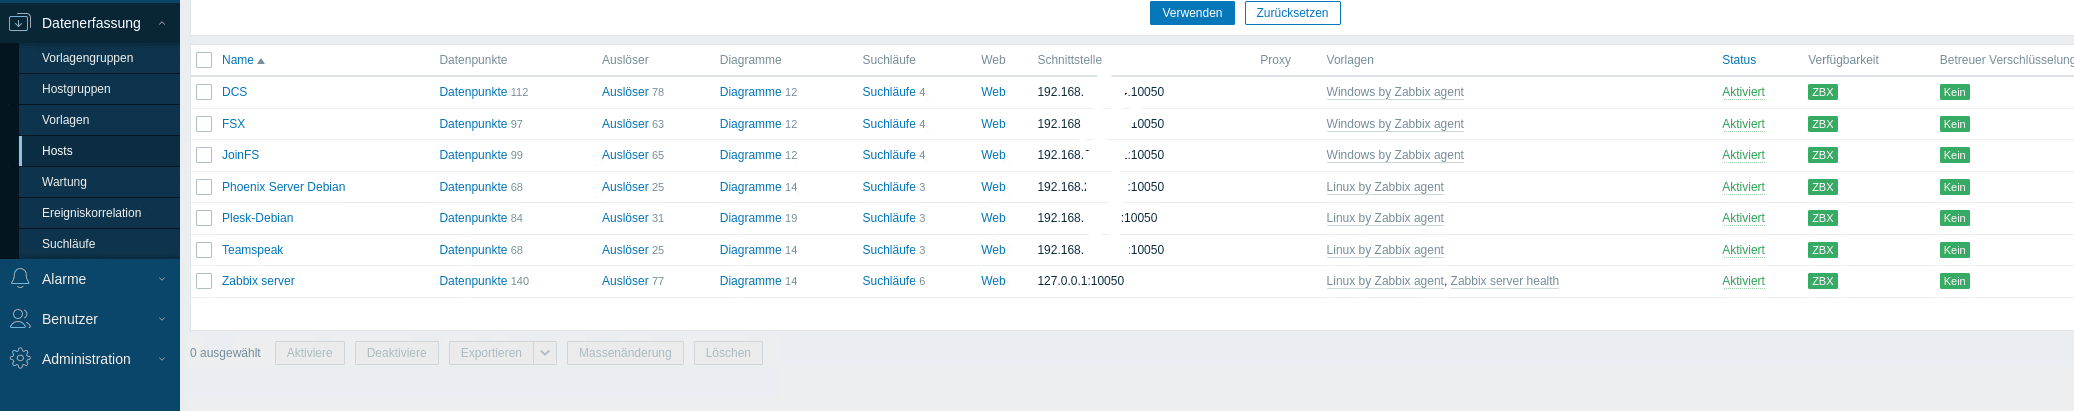Click ZBX availability badge for FSX
Viewport: 2074px width, 411px height.
pyautogui.click(x=1822, y=124)
